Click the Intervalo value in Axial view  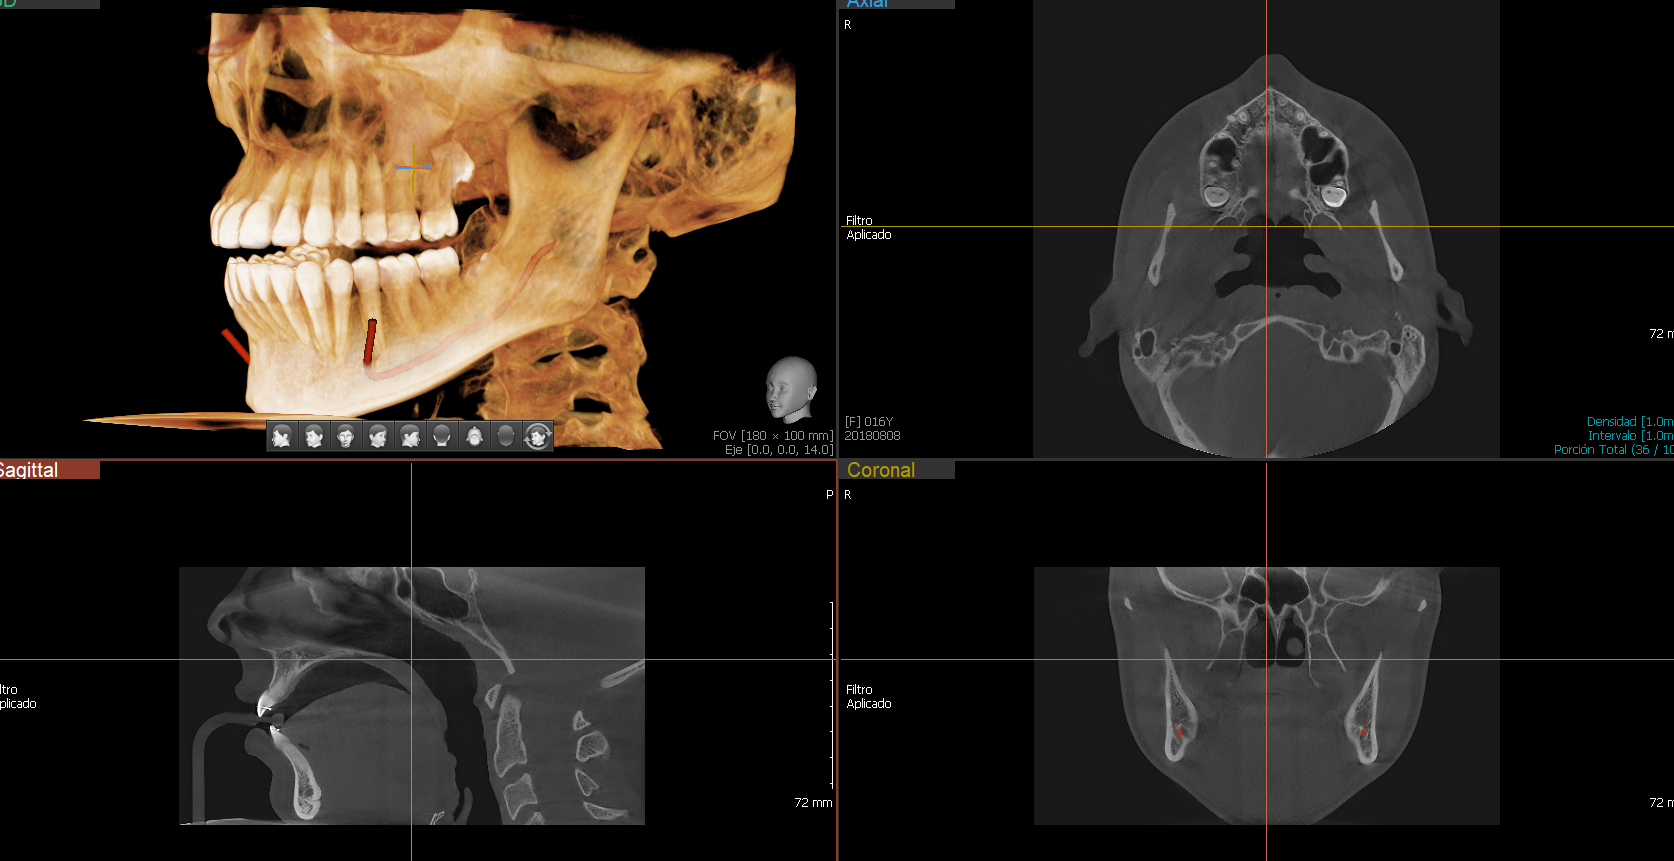pyautogui.click(x=1629, y=436)
